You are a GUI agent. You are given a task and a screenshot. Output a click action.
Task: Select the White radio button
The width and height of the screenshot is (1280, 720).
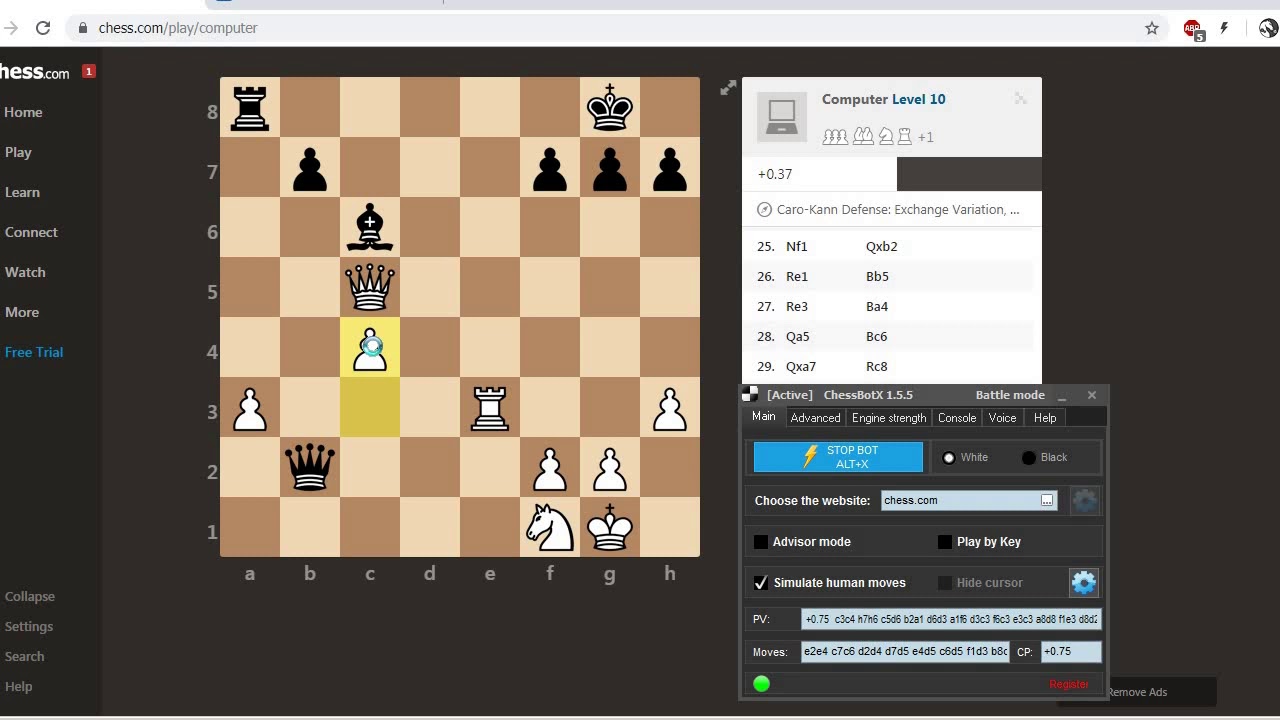click(x=949, y=458)
